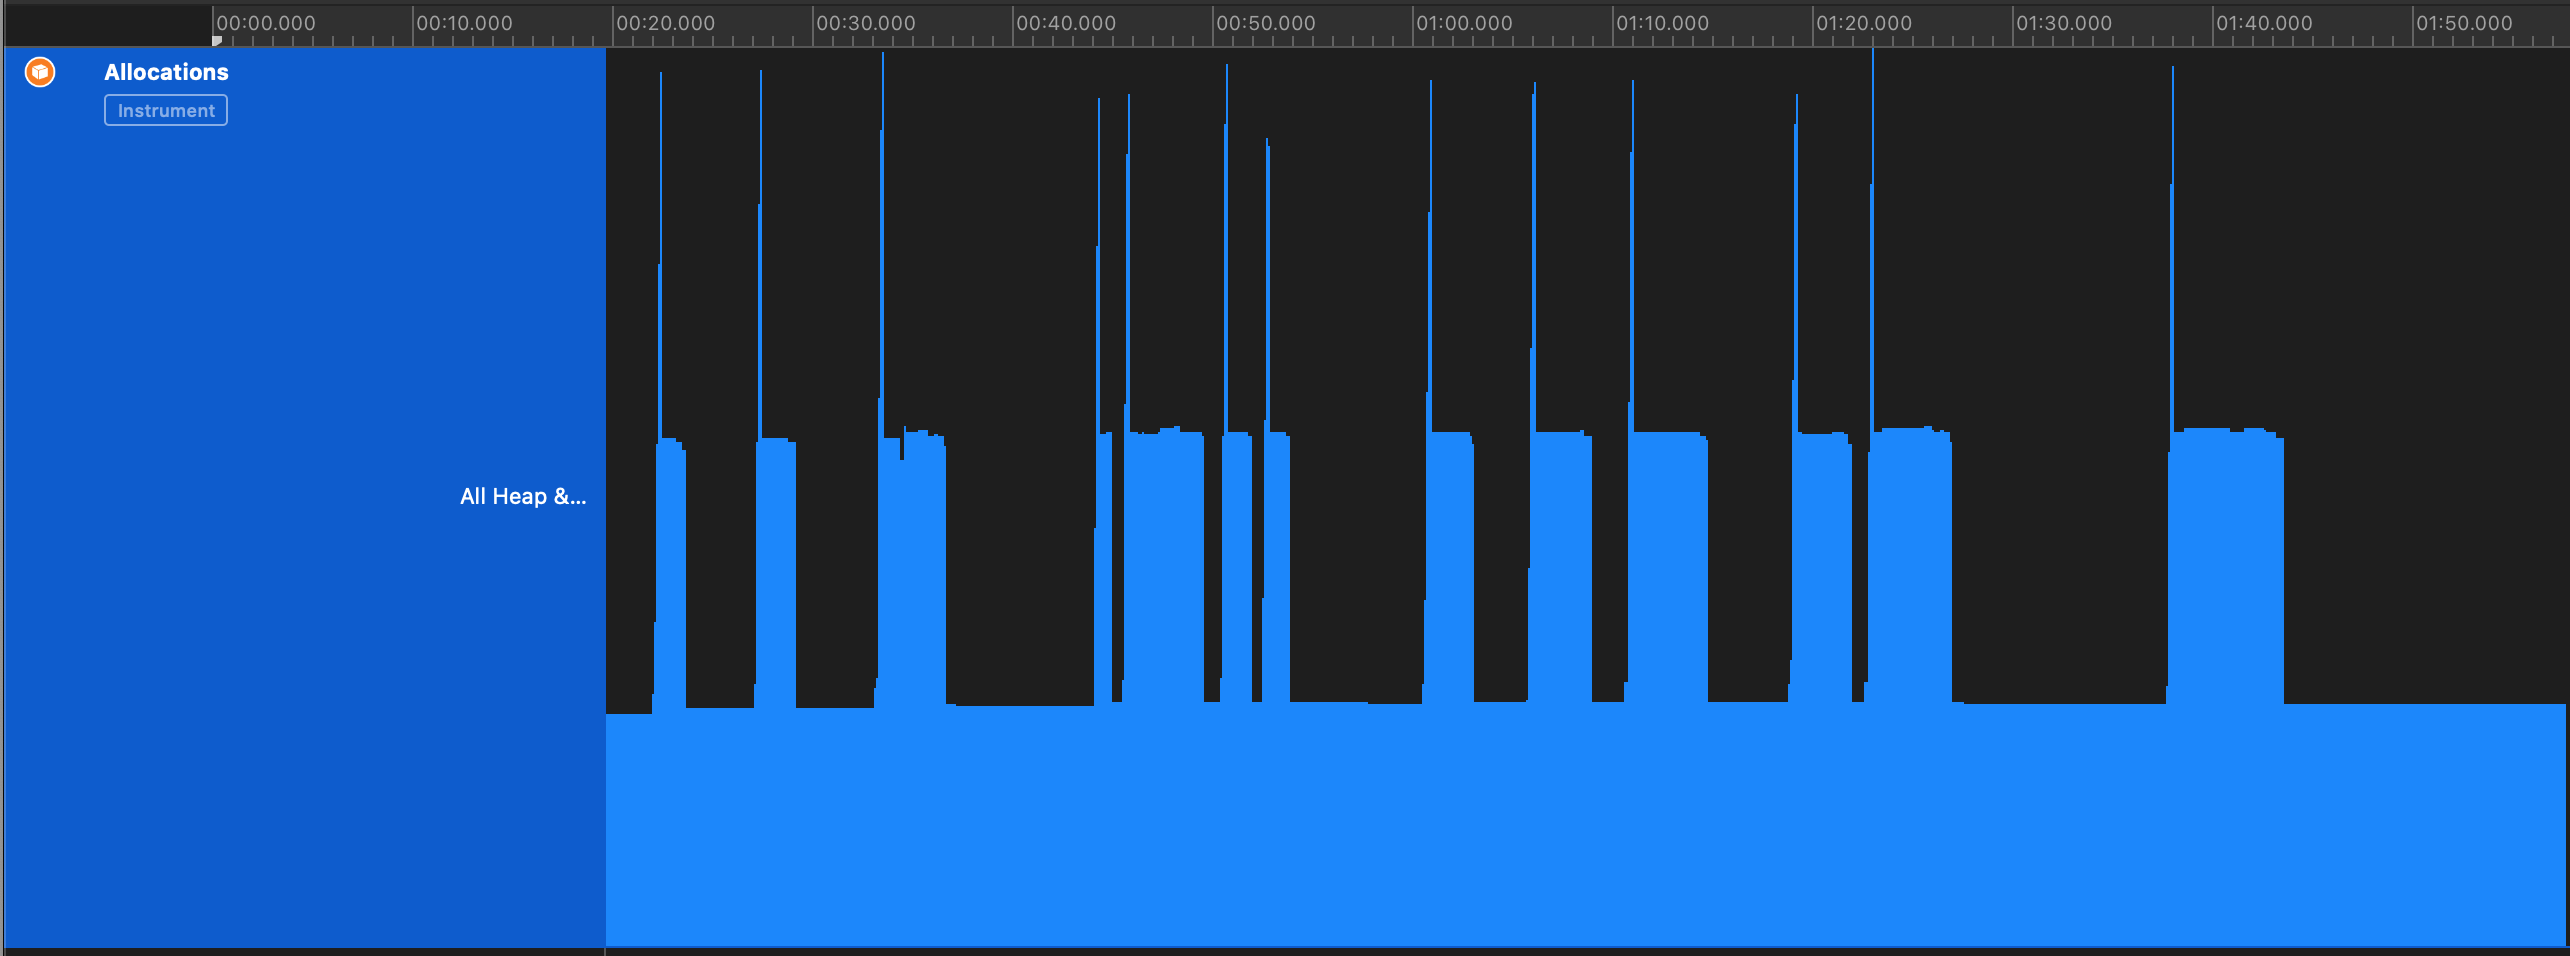Screen dimensions: 2570x956
Task: Click the orange Allocations instrument icon
Action: coord(40,72)
